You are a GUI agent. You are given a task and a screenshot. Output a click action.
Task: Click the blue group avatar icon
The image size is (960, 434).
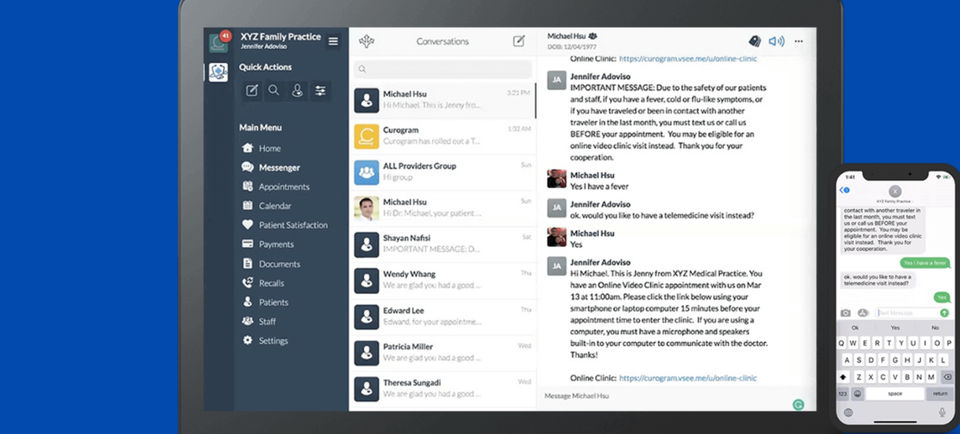pyautogui.click(x=366, y=172)
